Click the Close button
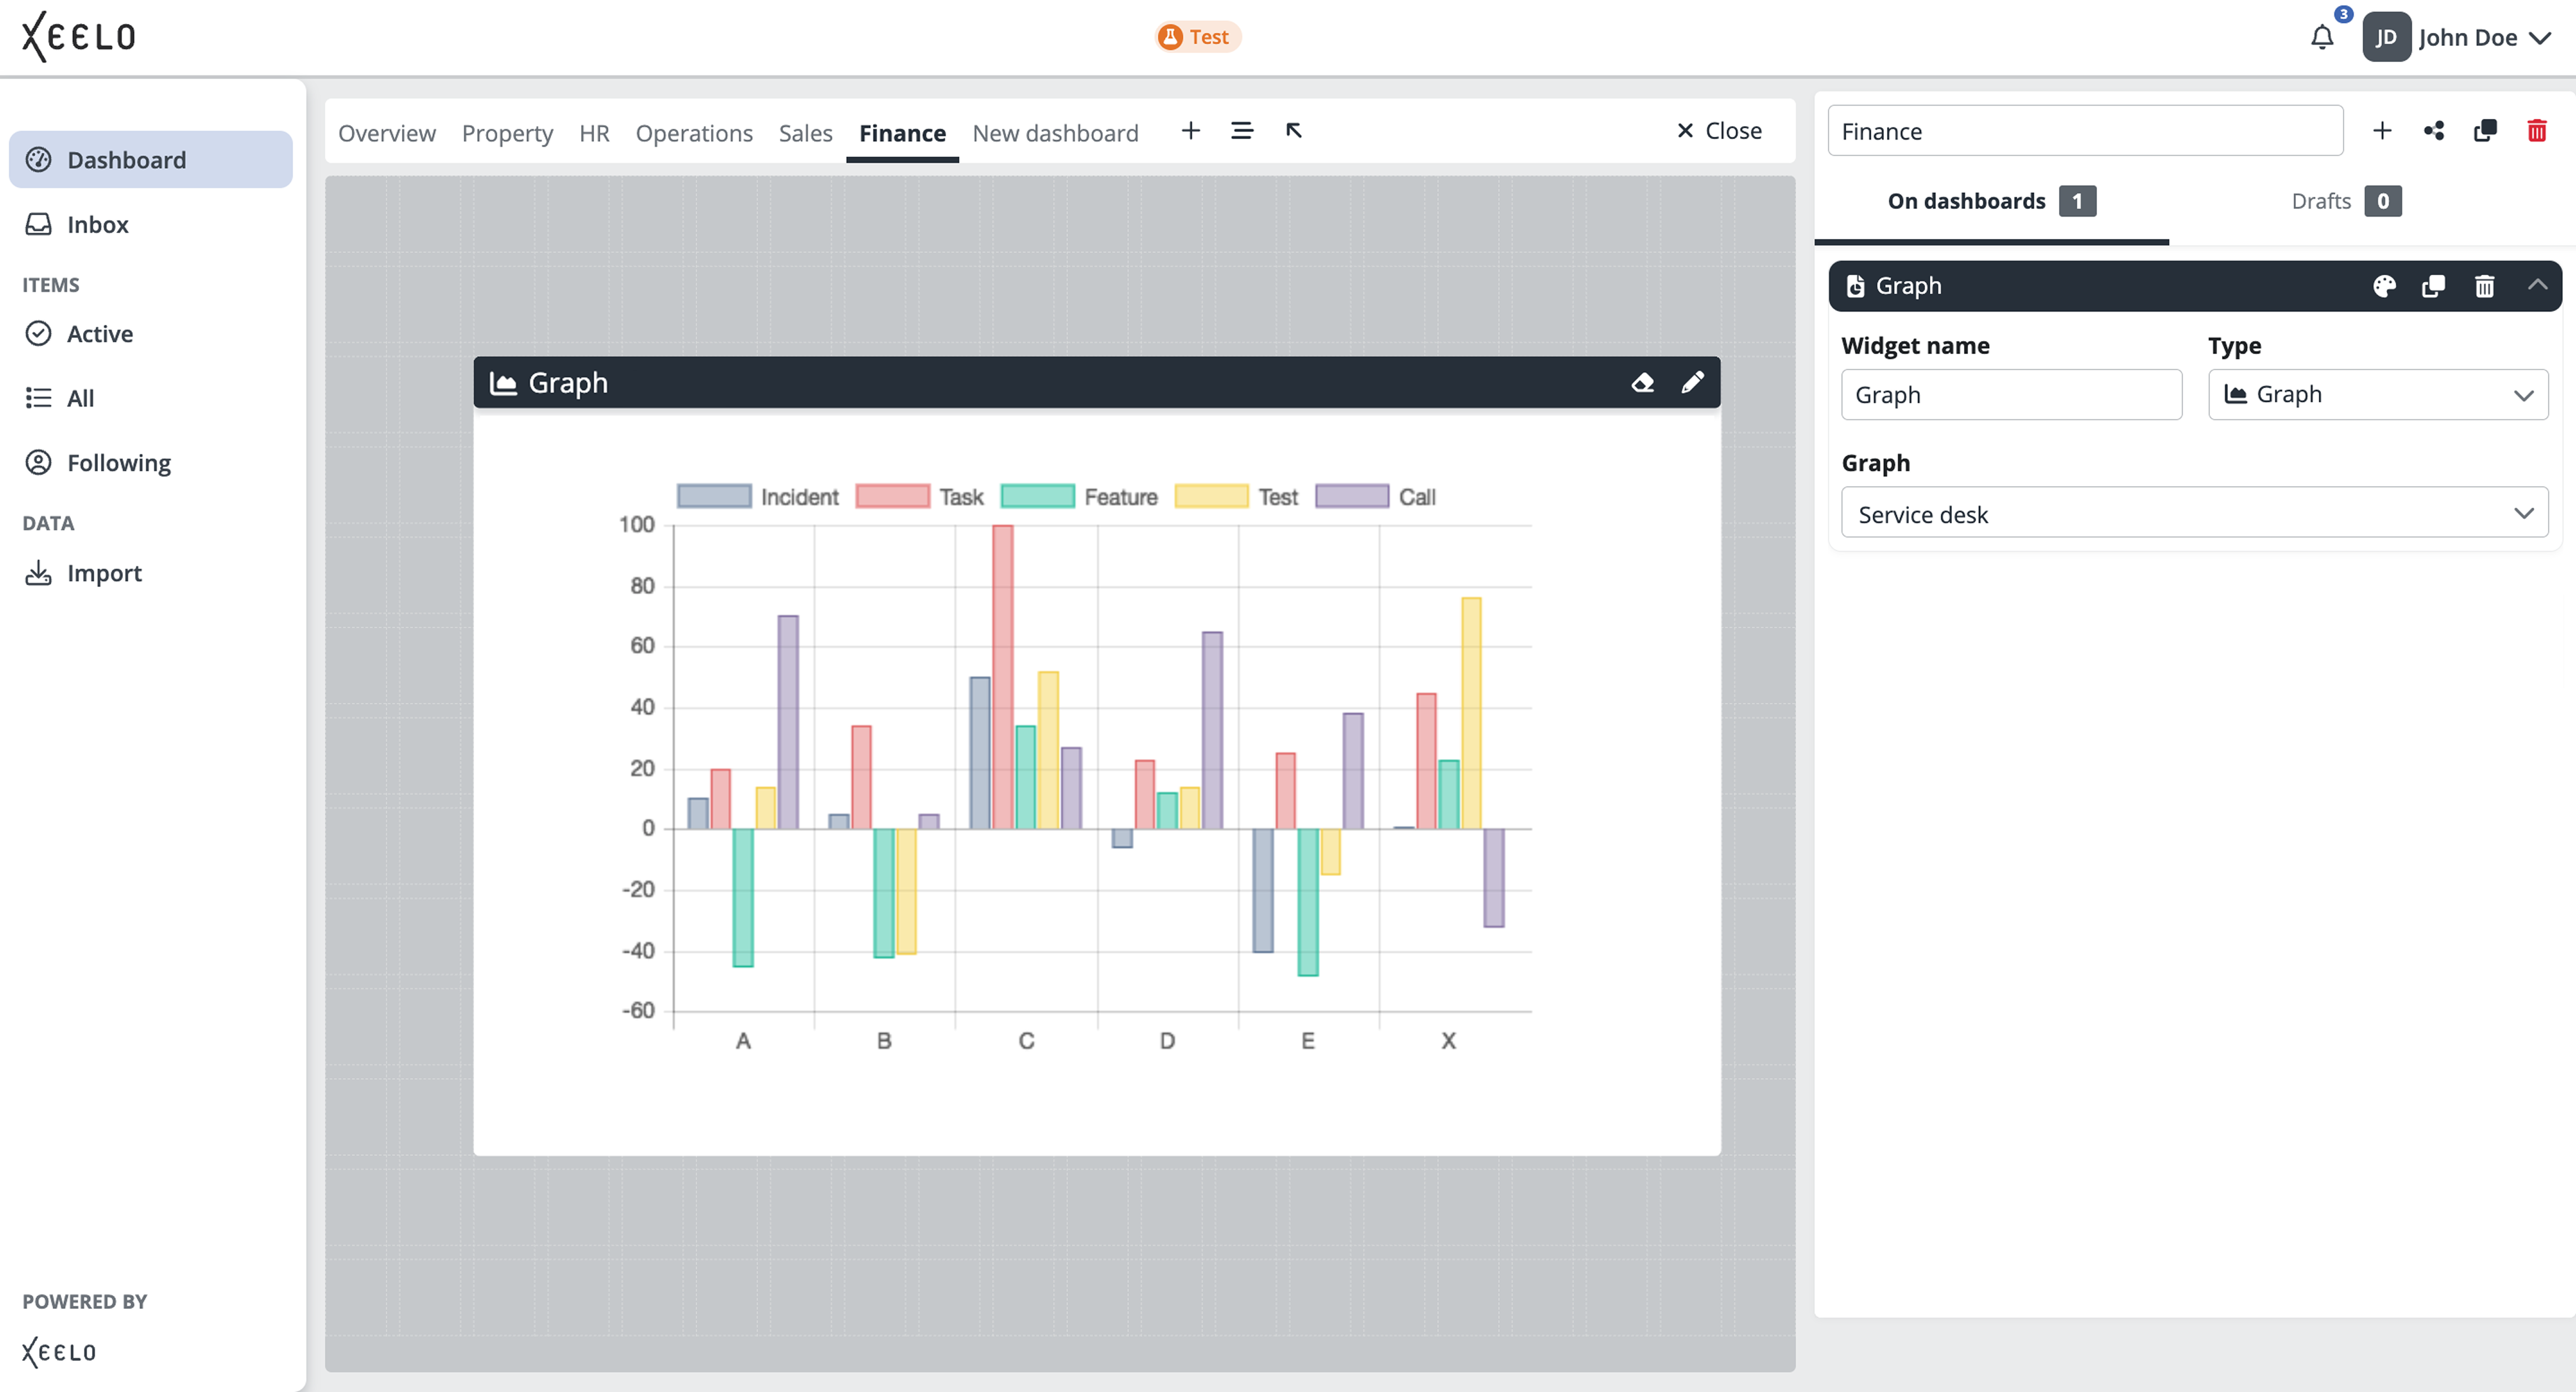The height and width of the screenshot is (1392, 2576). point(1719,131)
